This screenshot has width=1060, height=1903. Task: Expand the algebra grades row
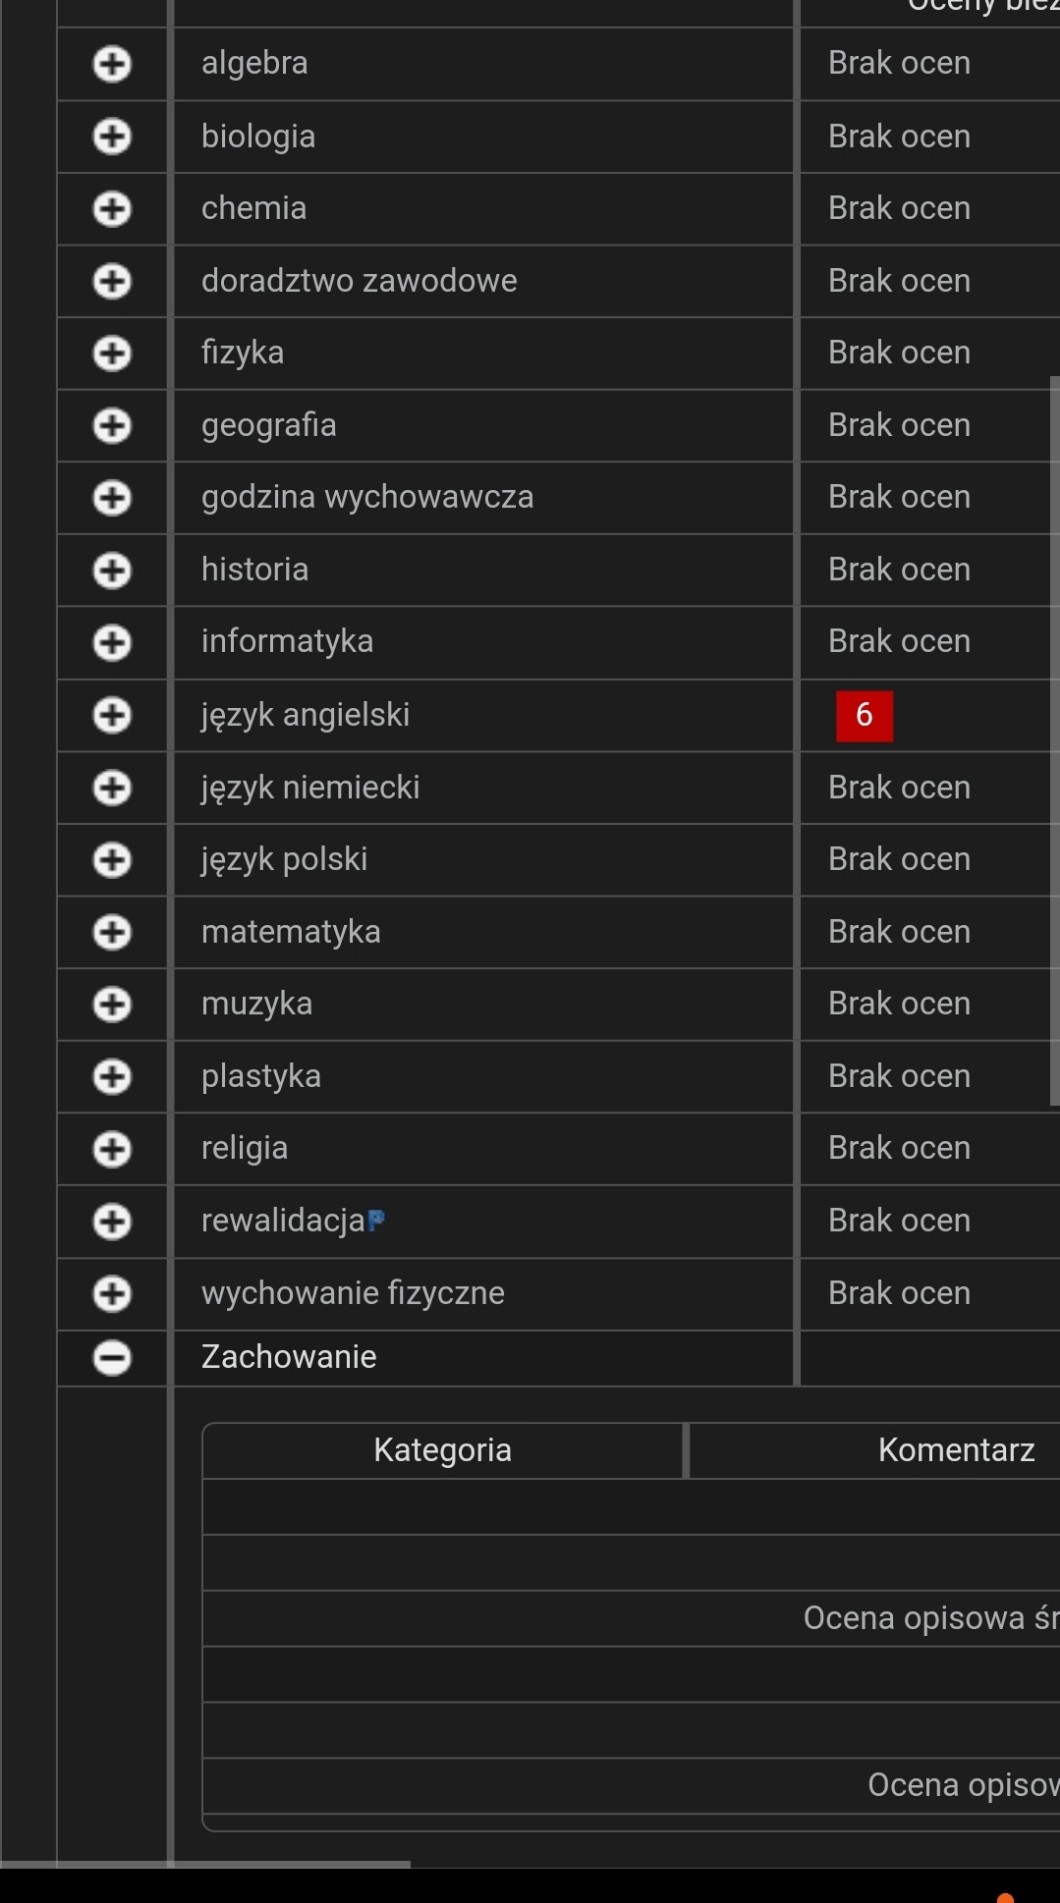pyautogui.click(x=112, y=64)
